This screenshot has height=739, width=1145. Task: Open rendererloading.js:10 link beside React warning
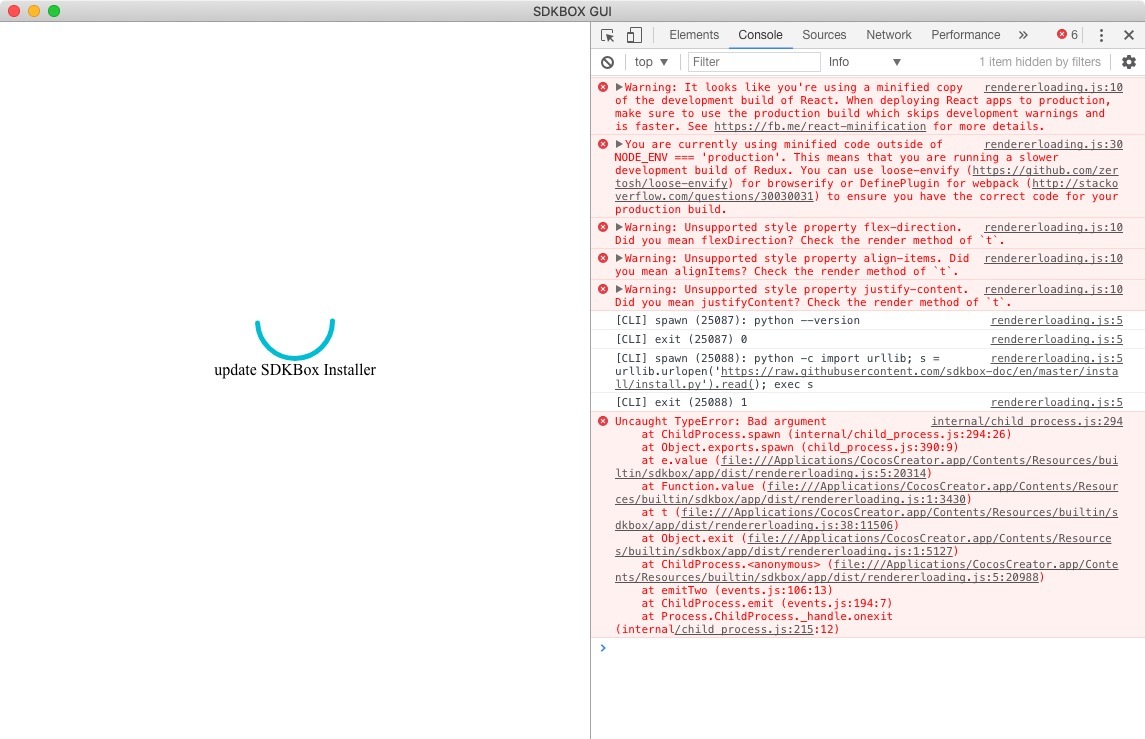[1053, 88]
